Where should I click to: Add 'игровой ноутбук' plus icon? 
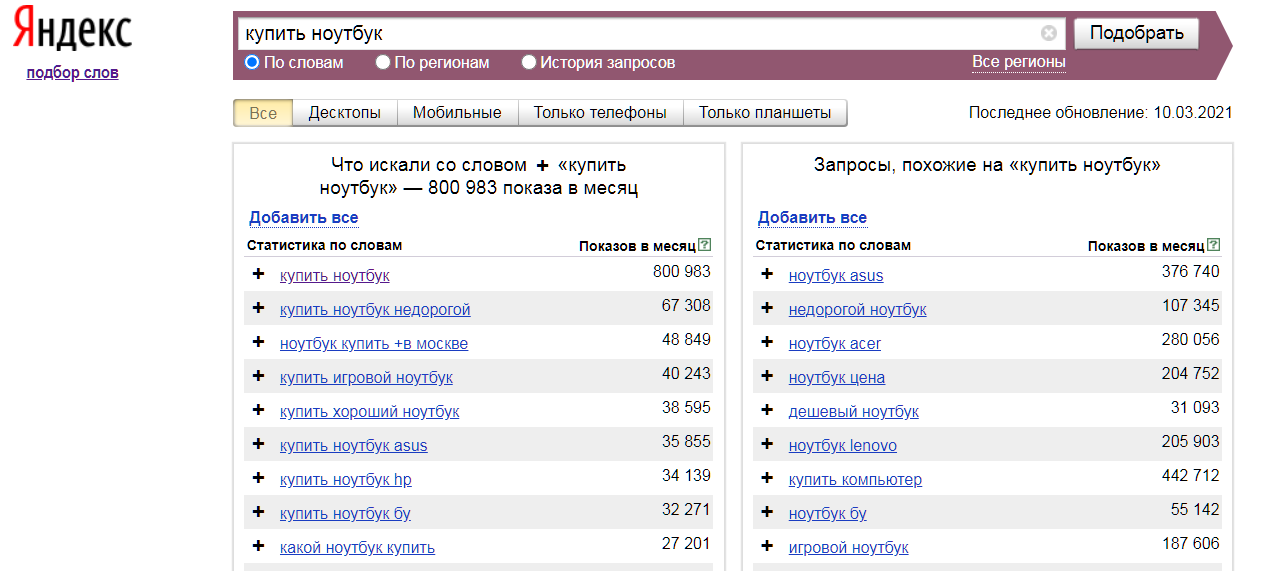[767, 546]
